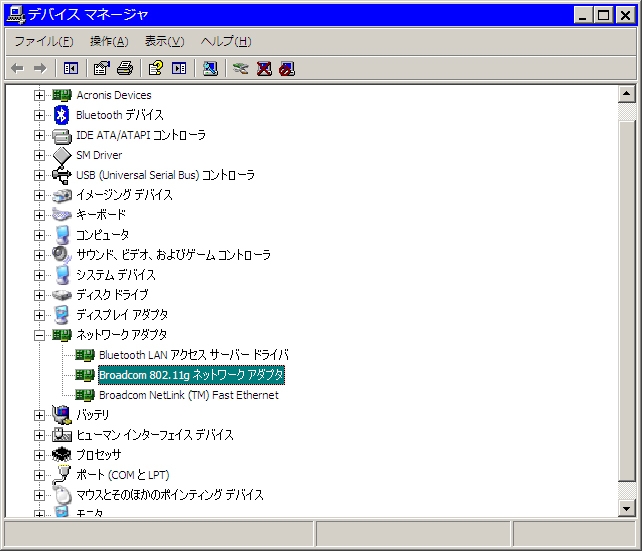Click the イメージング デバイス label

coord(124,195)
